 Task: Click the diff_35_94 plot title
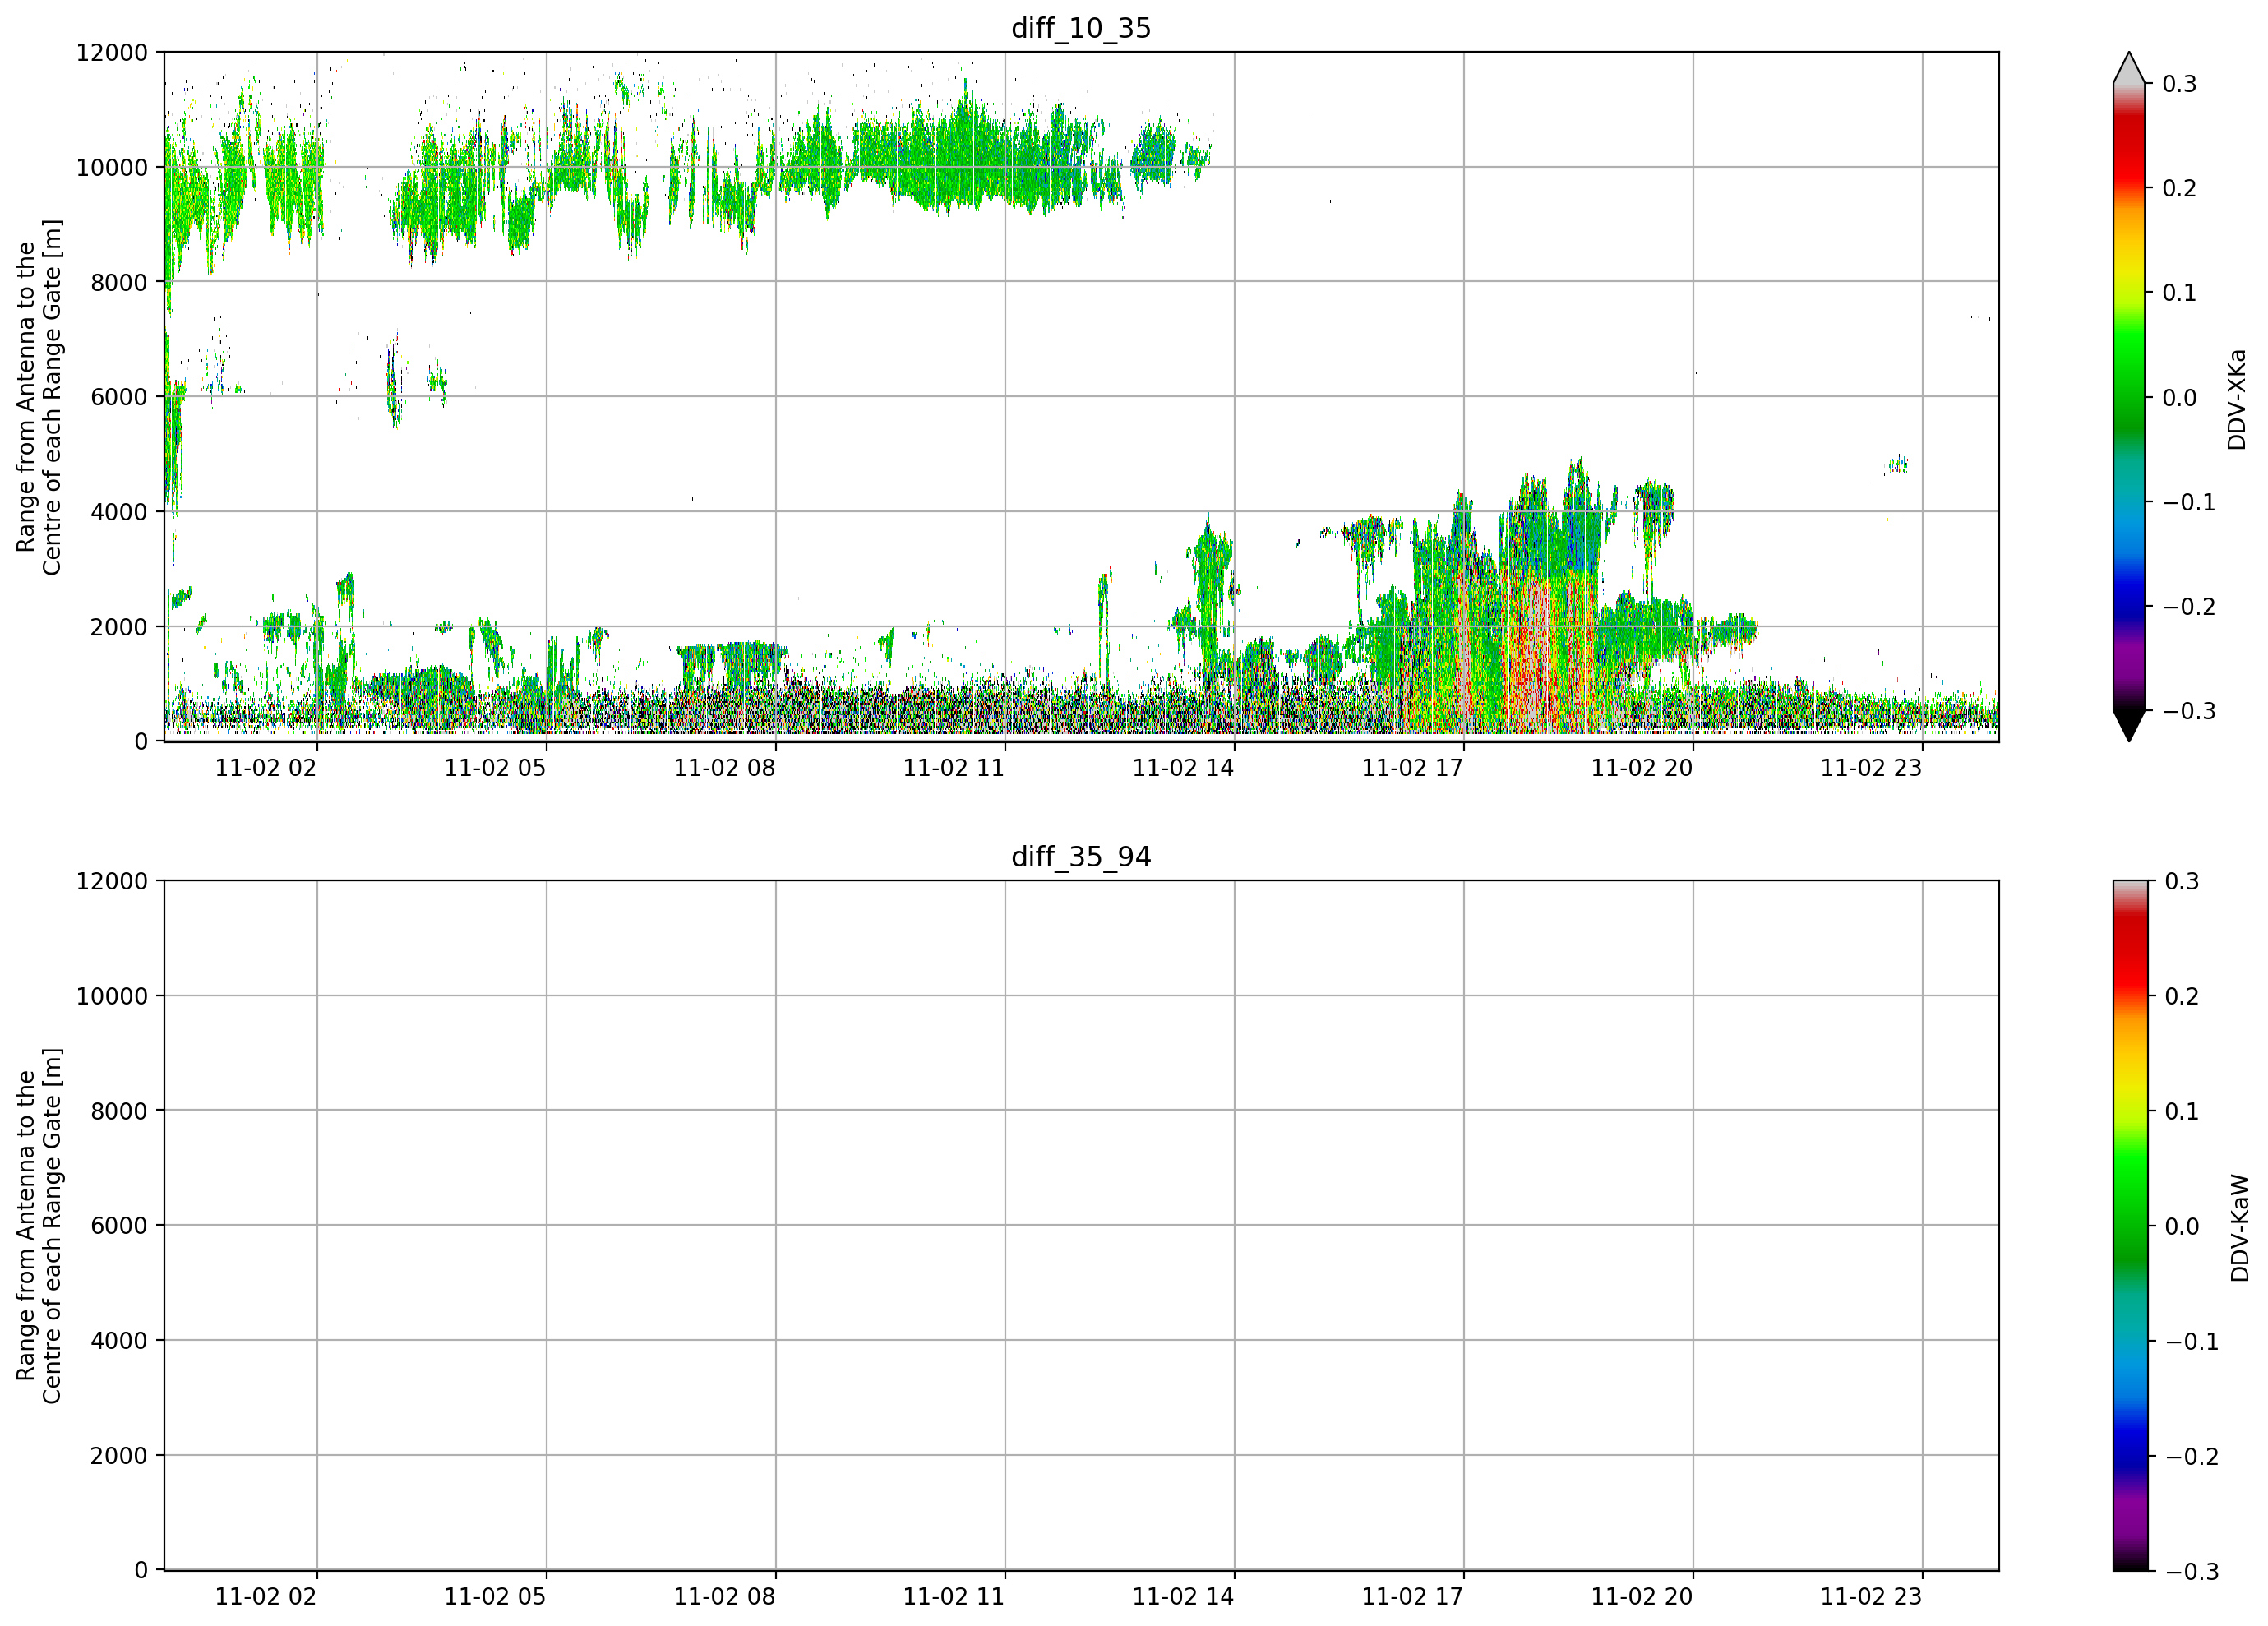point(1081,857)
